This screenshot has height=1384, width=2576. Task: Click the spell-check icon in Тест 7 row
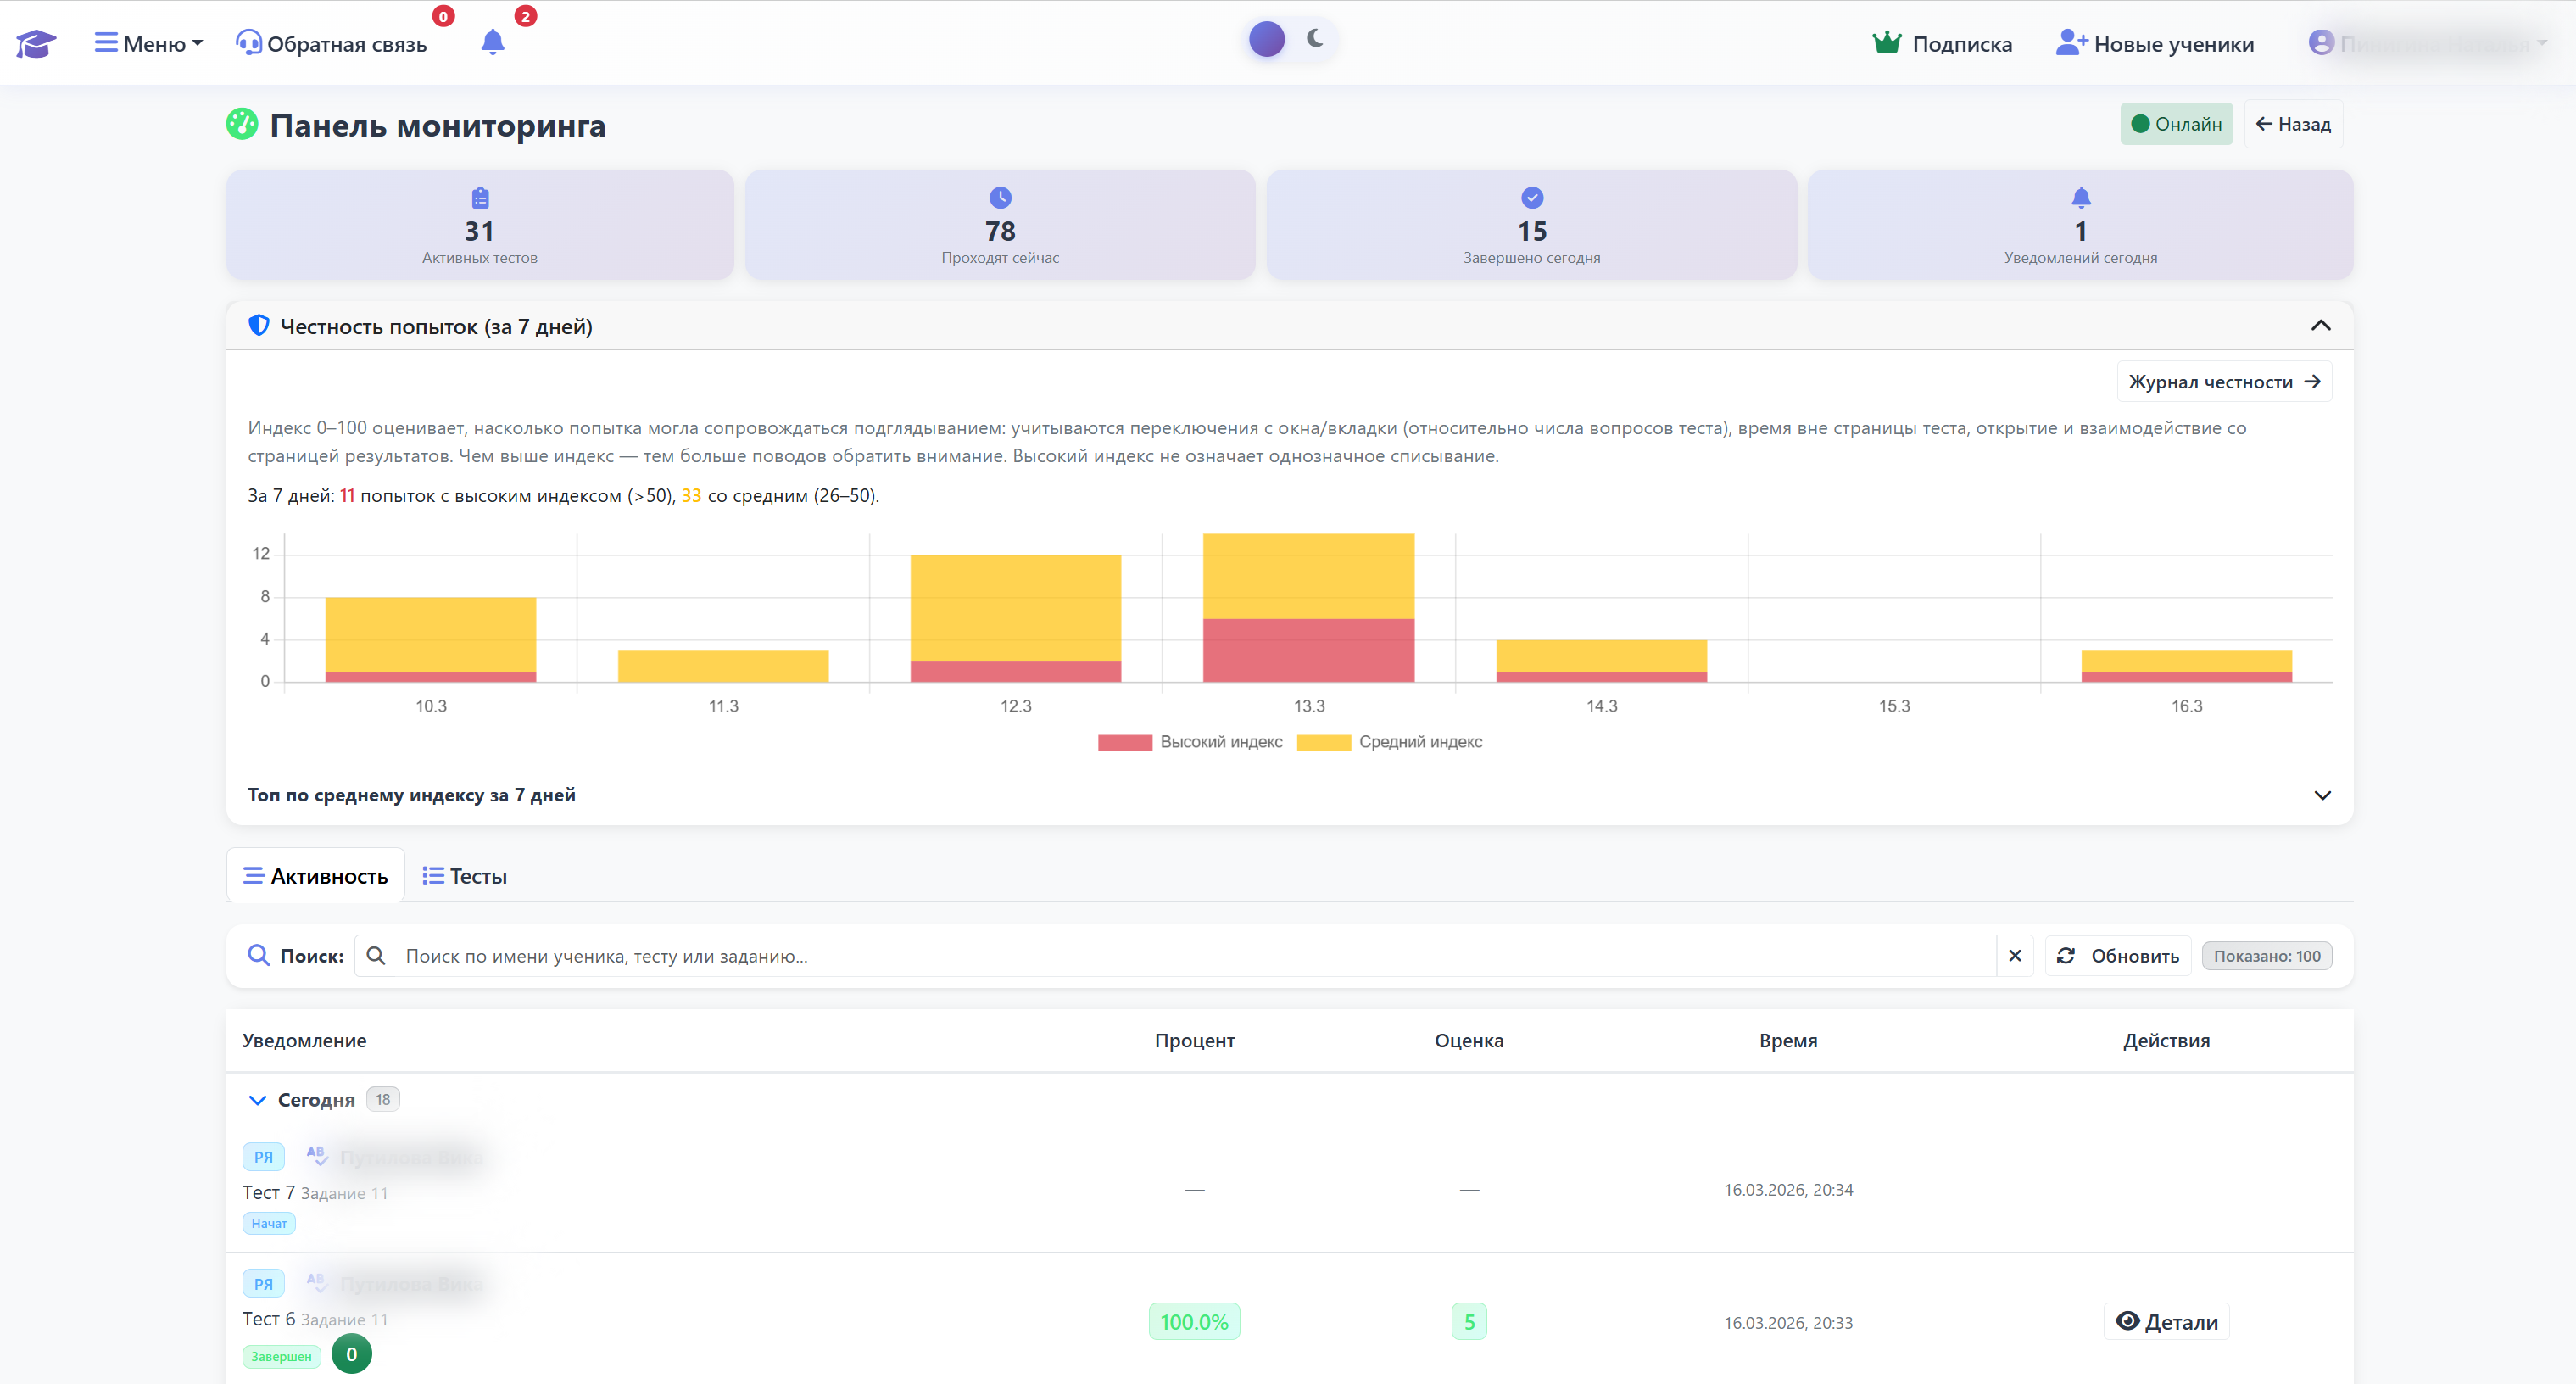[x=317, y=1156]
